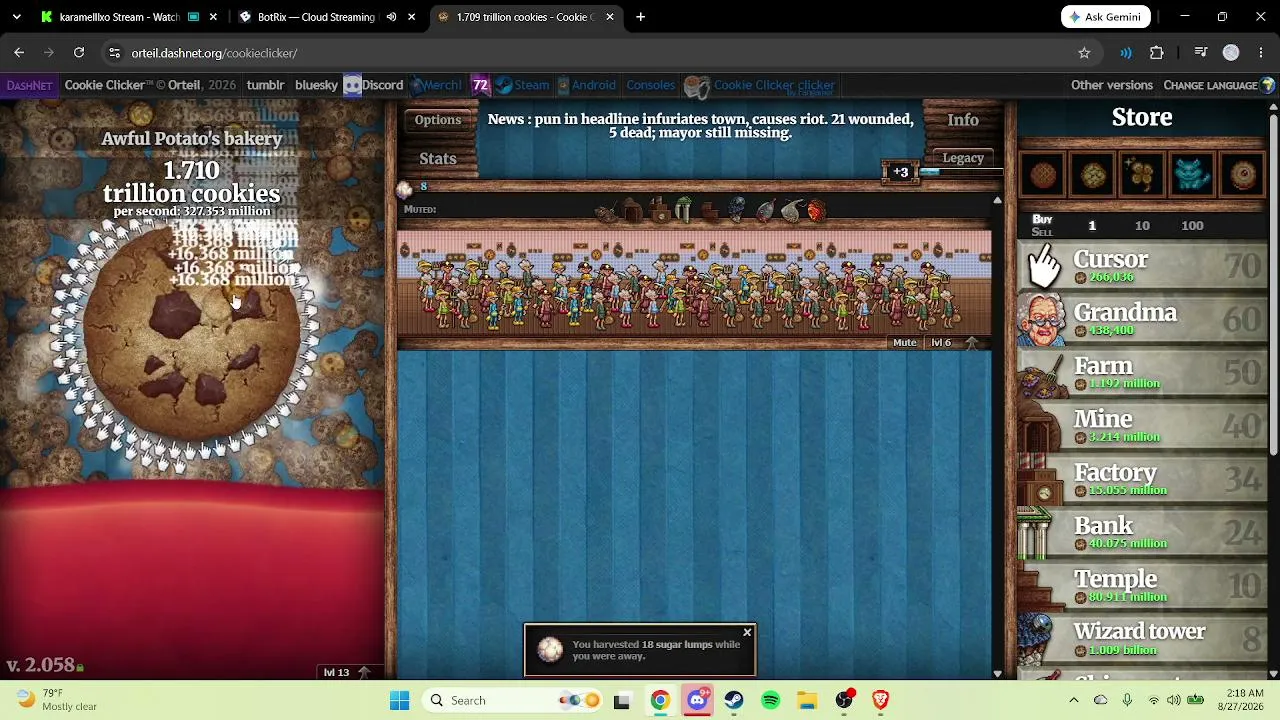The width and height of the screenshot is (1280, 720).
Task: Open the Discord icon in the taskbar
Action: pyautogui.click(x=697, y=700)
